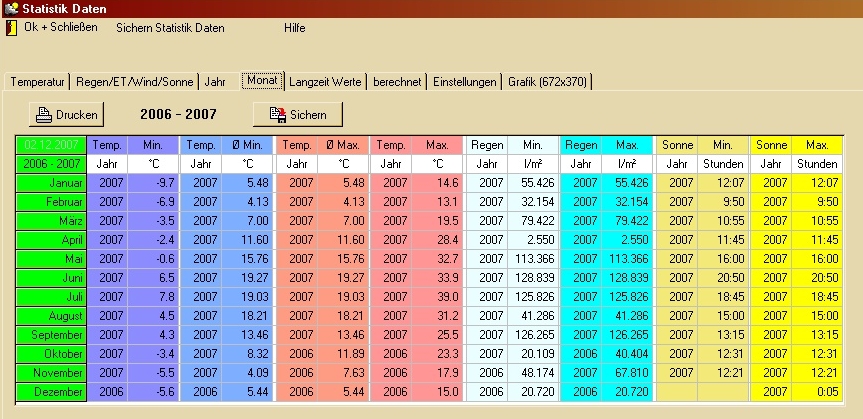
Task: Show the Grafik (672x370) tab
Action: 548,82
